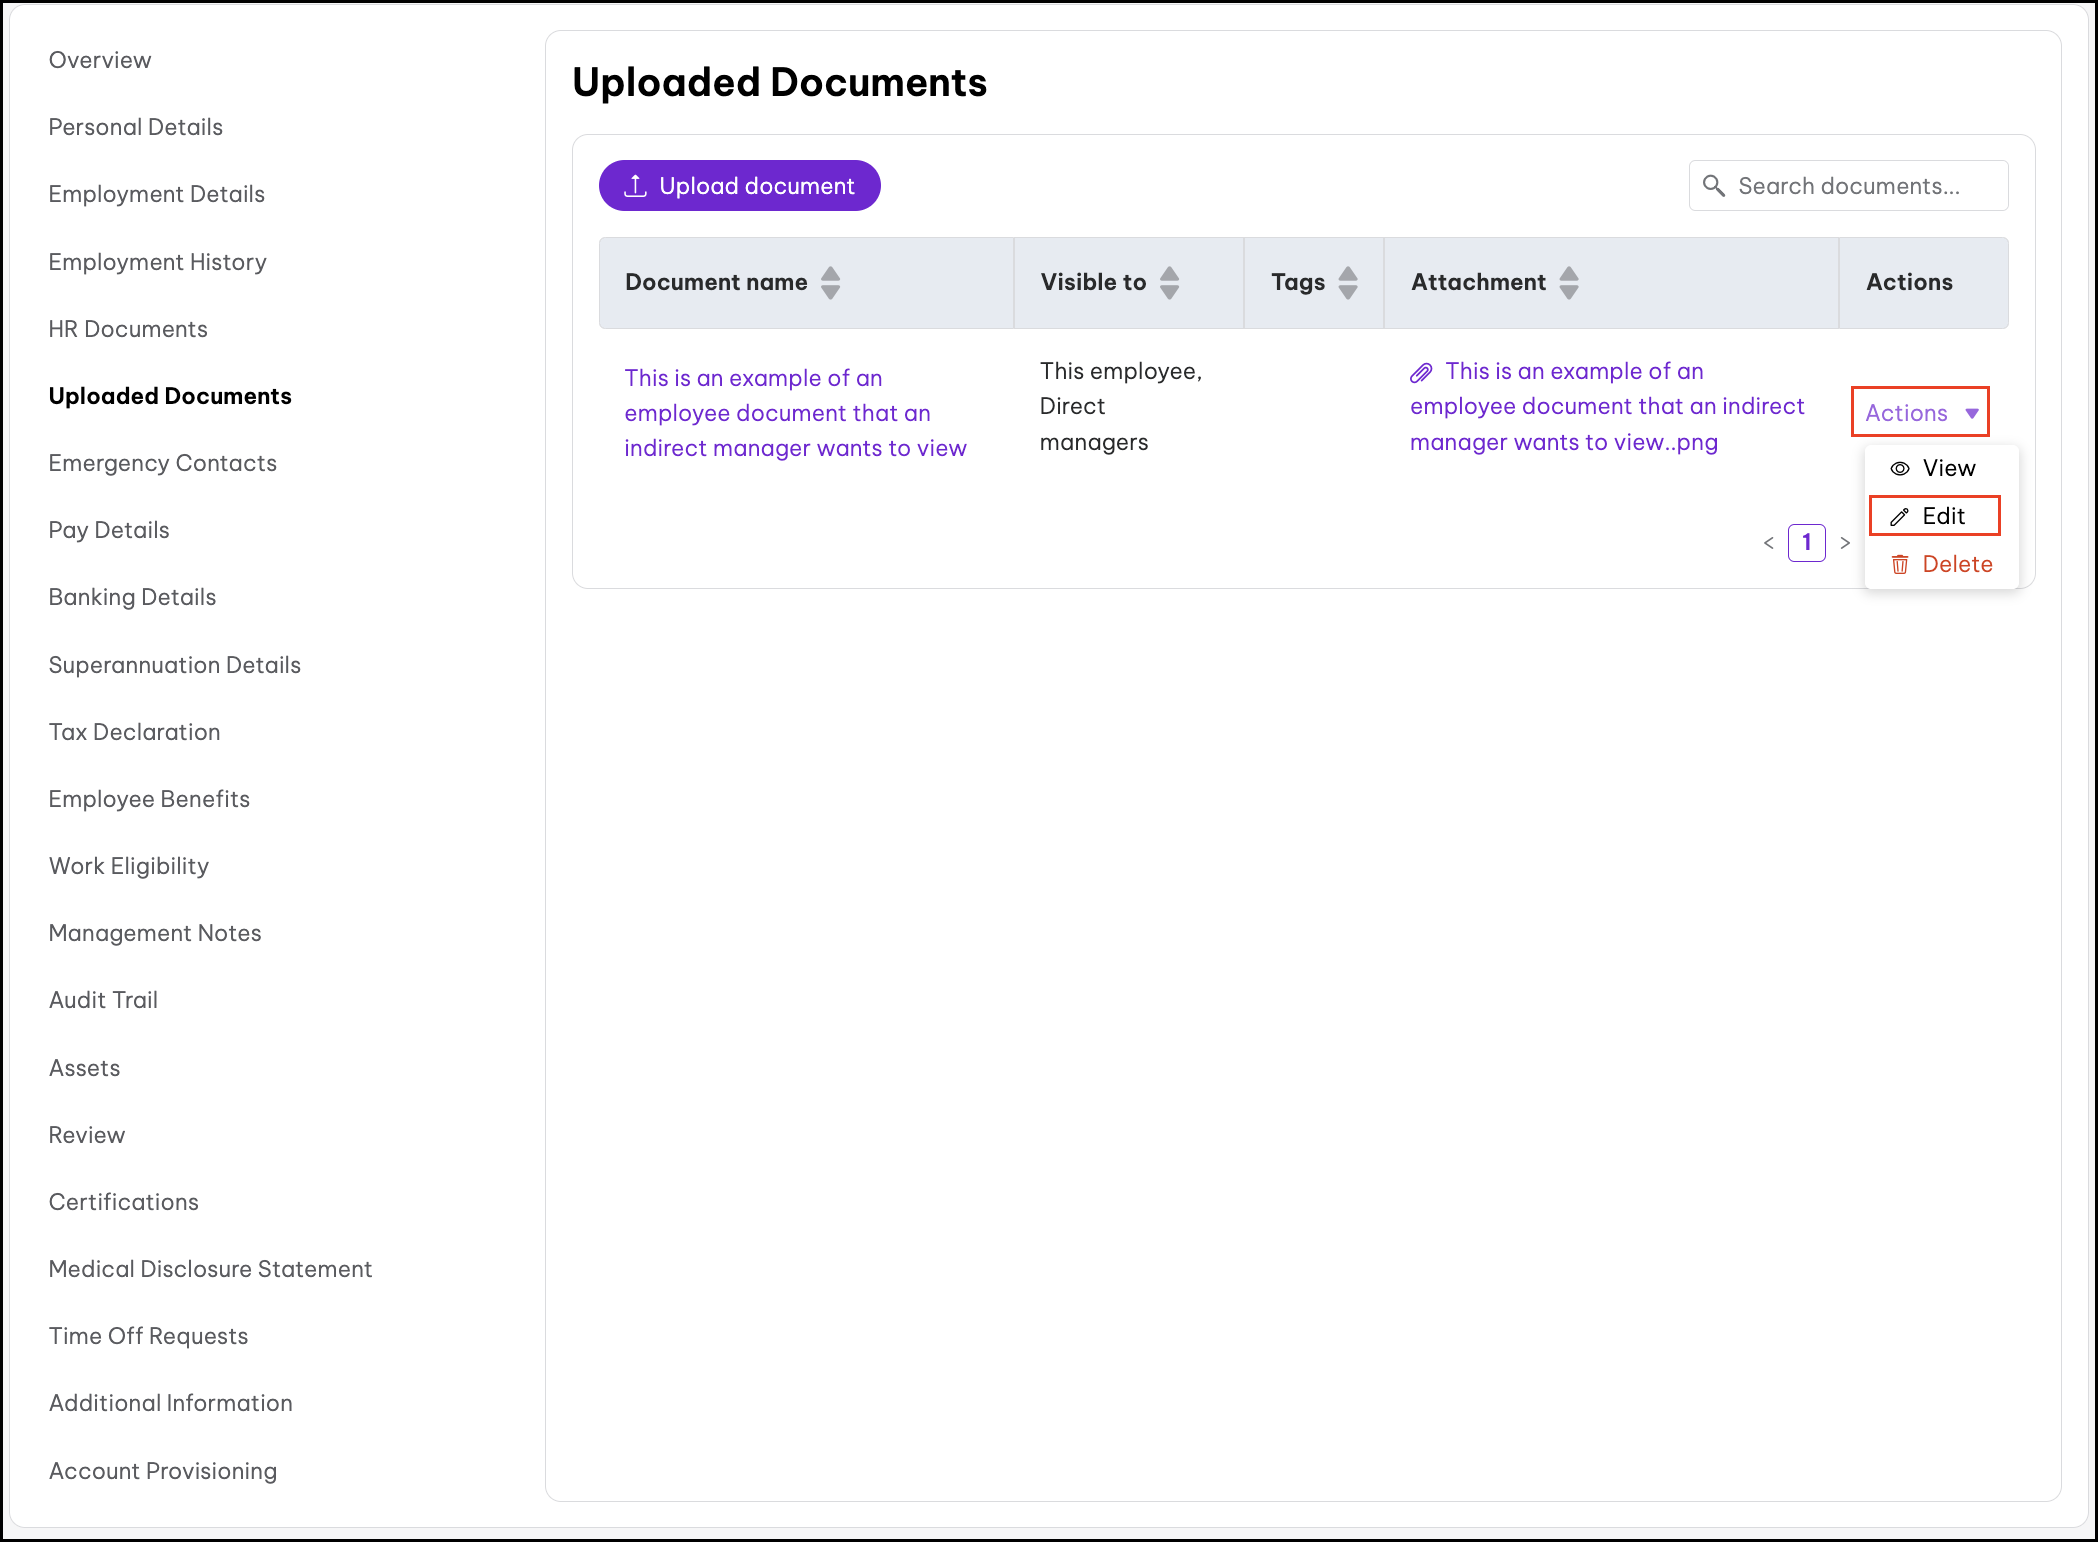Screen dimensions: 2098x1542
Task: Go to next page arrow
Action: pos(1845,543)
